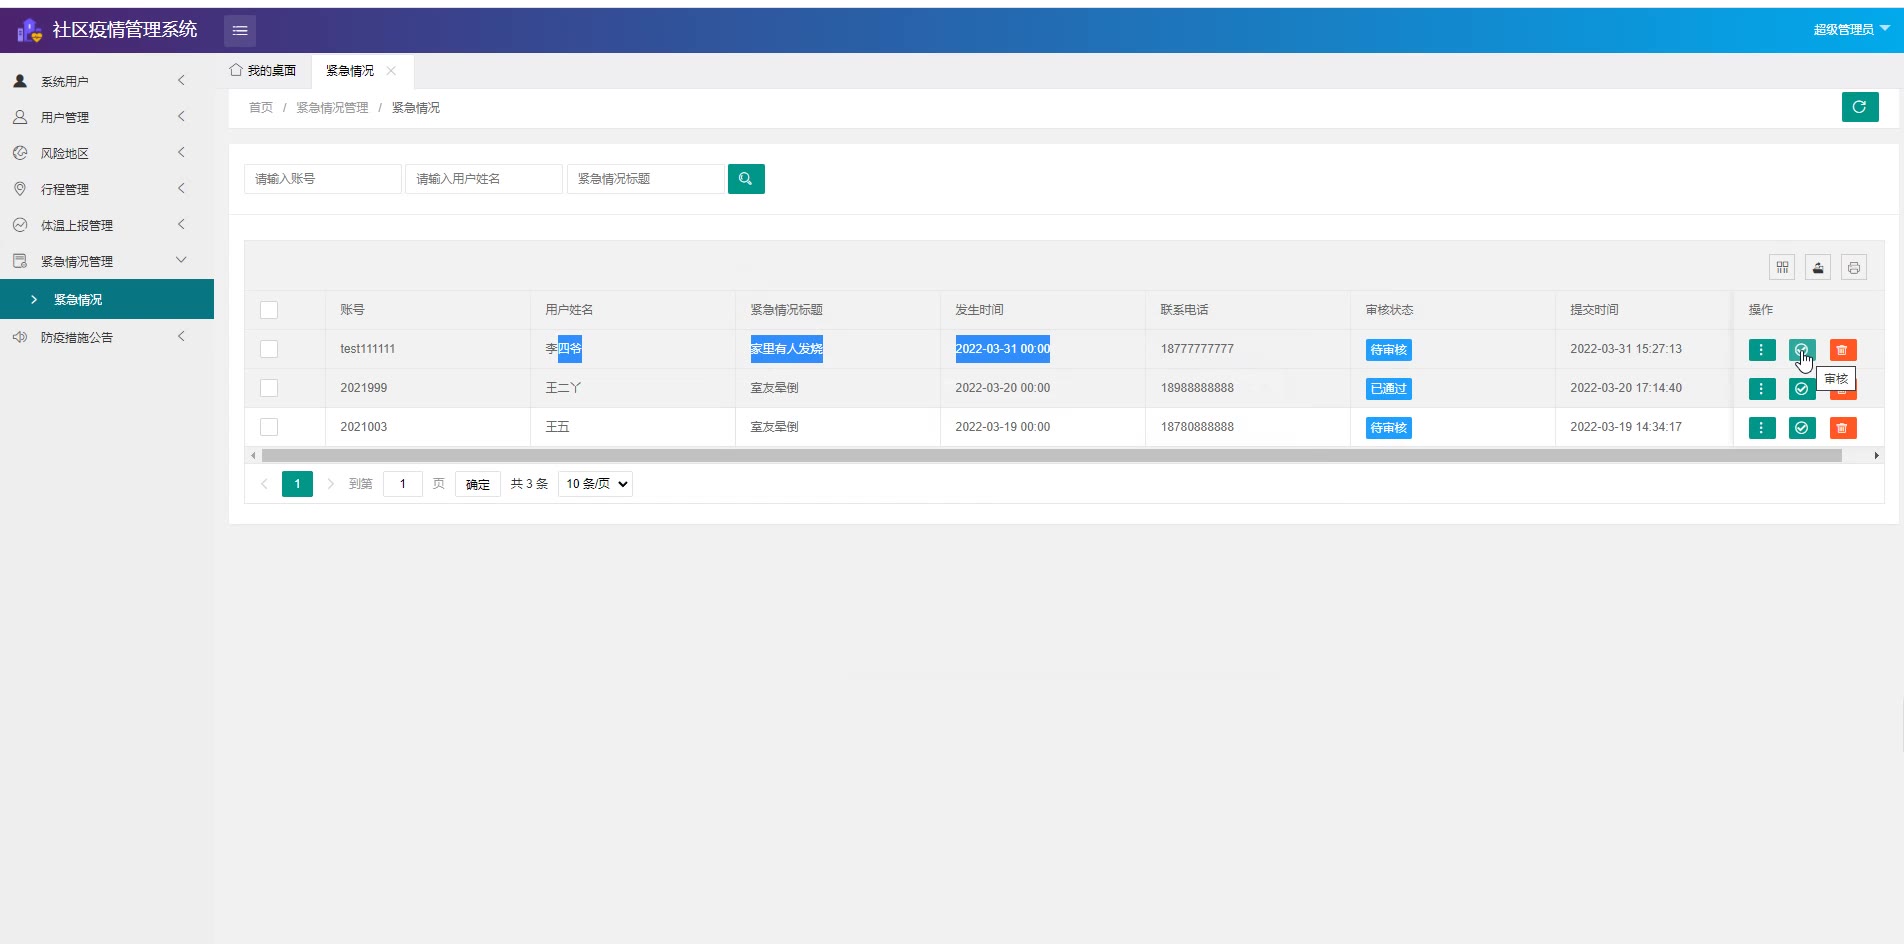1904x944 pixels.
Task: Open more actions for account 2021999
Action: tap(1761, 389)
